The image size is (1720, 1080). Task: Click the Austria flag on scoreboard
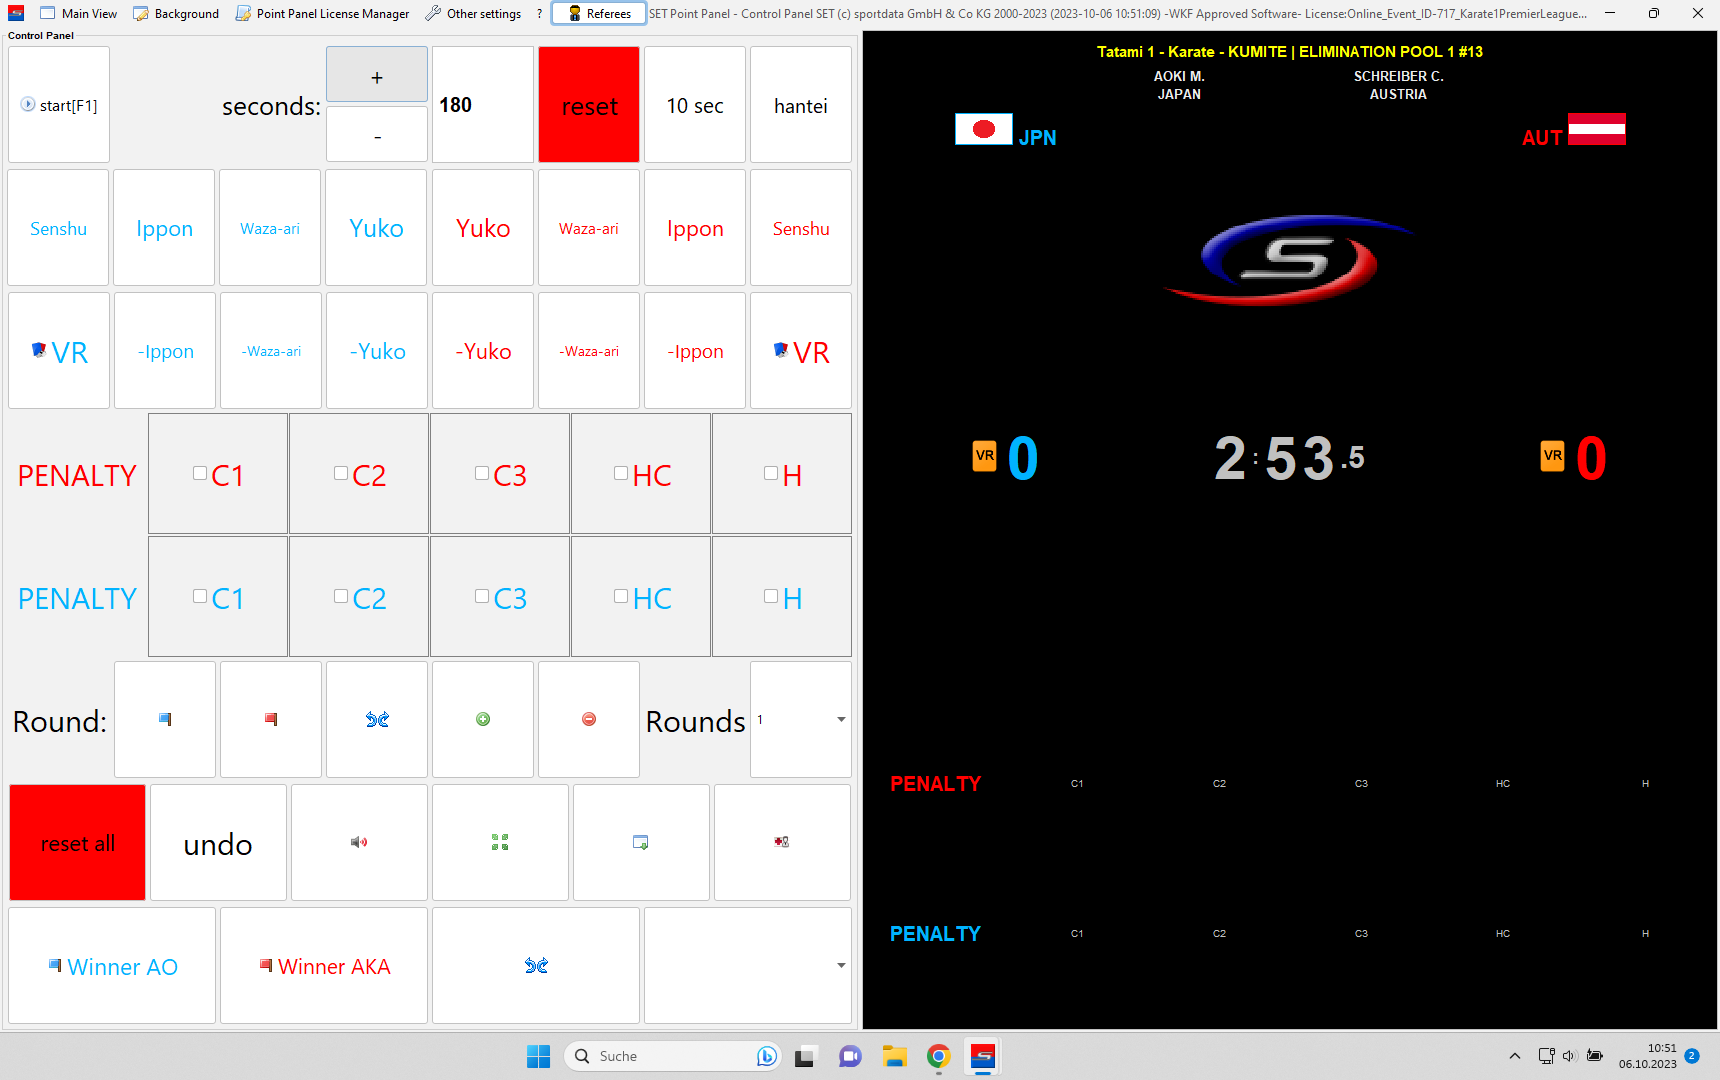tap(1597, 129)
